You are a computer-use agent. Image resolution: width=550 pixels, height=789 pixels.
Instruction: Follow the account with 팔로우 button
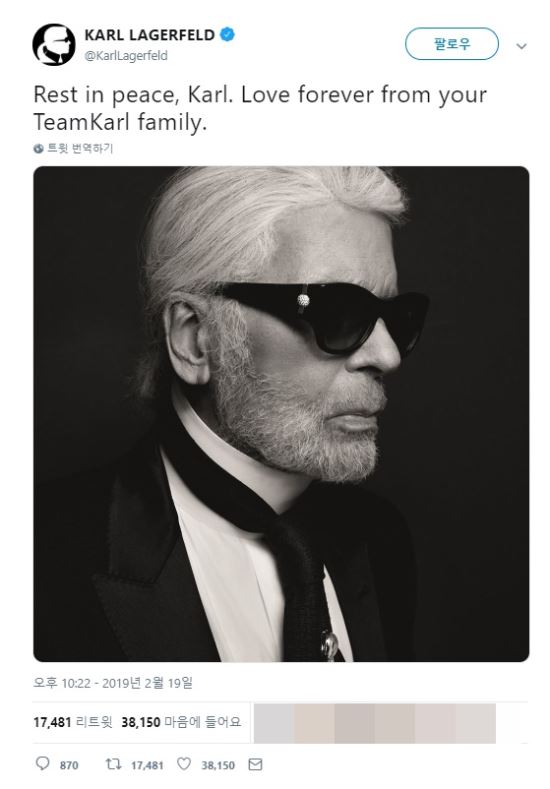(x=451, y=44)
